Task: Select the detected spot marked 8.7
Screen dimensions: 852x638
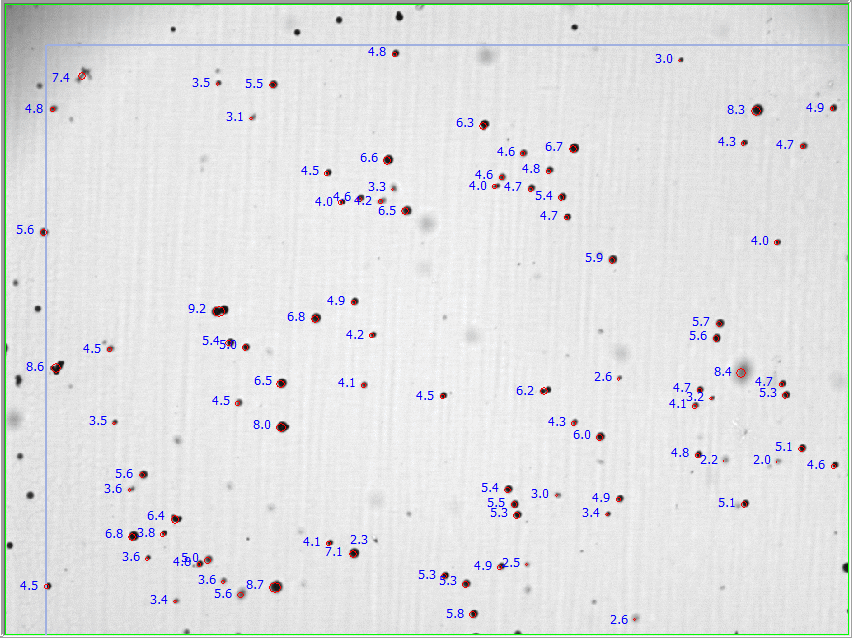Action: pyautogui.click(x=276, y=586)
